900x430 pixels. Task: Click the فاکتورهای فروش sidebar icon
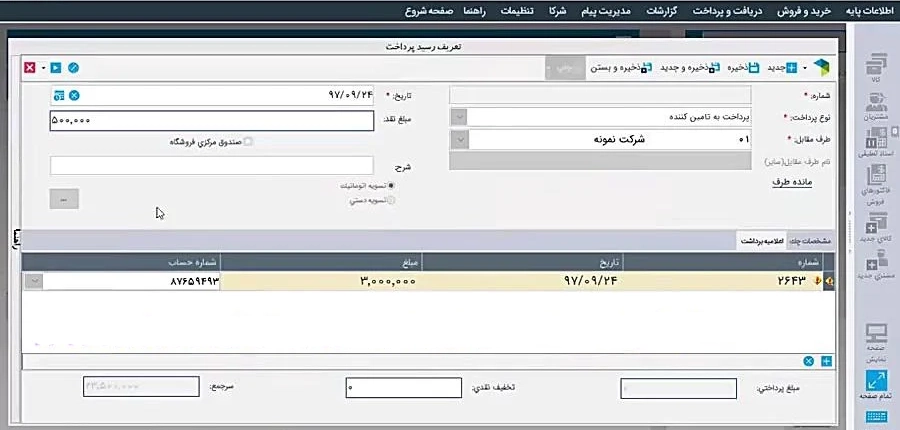click(875, 185)
